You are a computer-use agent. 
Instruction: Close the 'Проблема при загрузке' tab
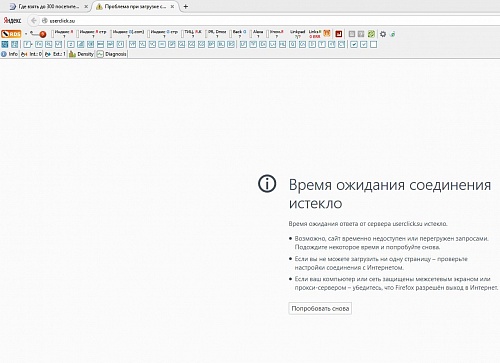(172, 7)
